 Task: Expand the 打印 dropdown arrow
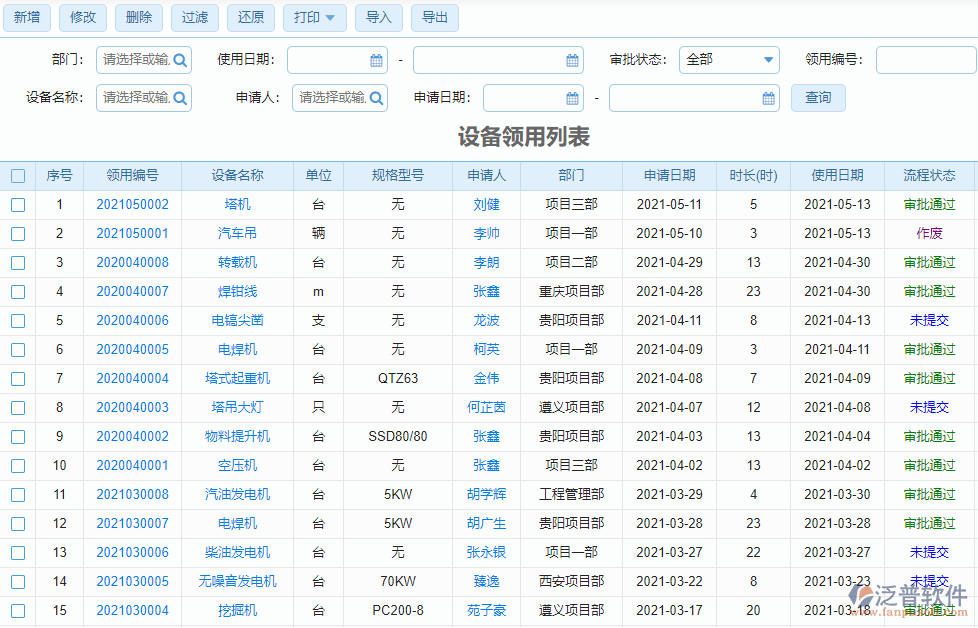(330, 18)
